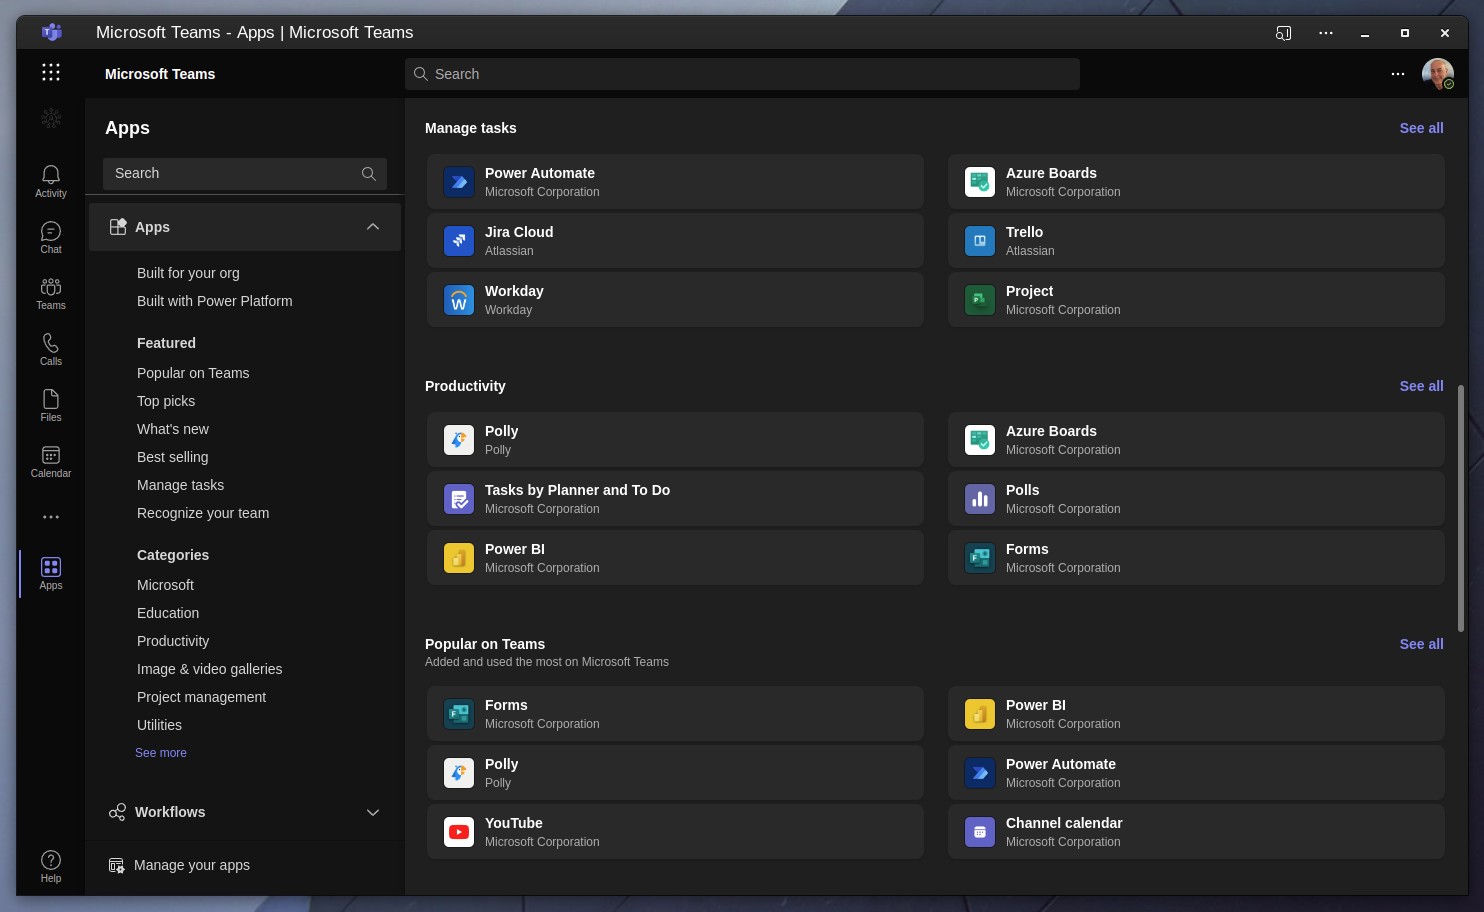Click the Polls app icon
This screenshot has height=912, width=1484.
(980, 499)
